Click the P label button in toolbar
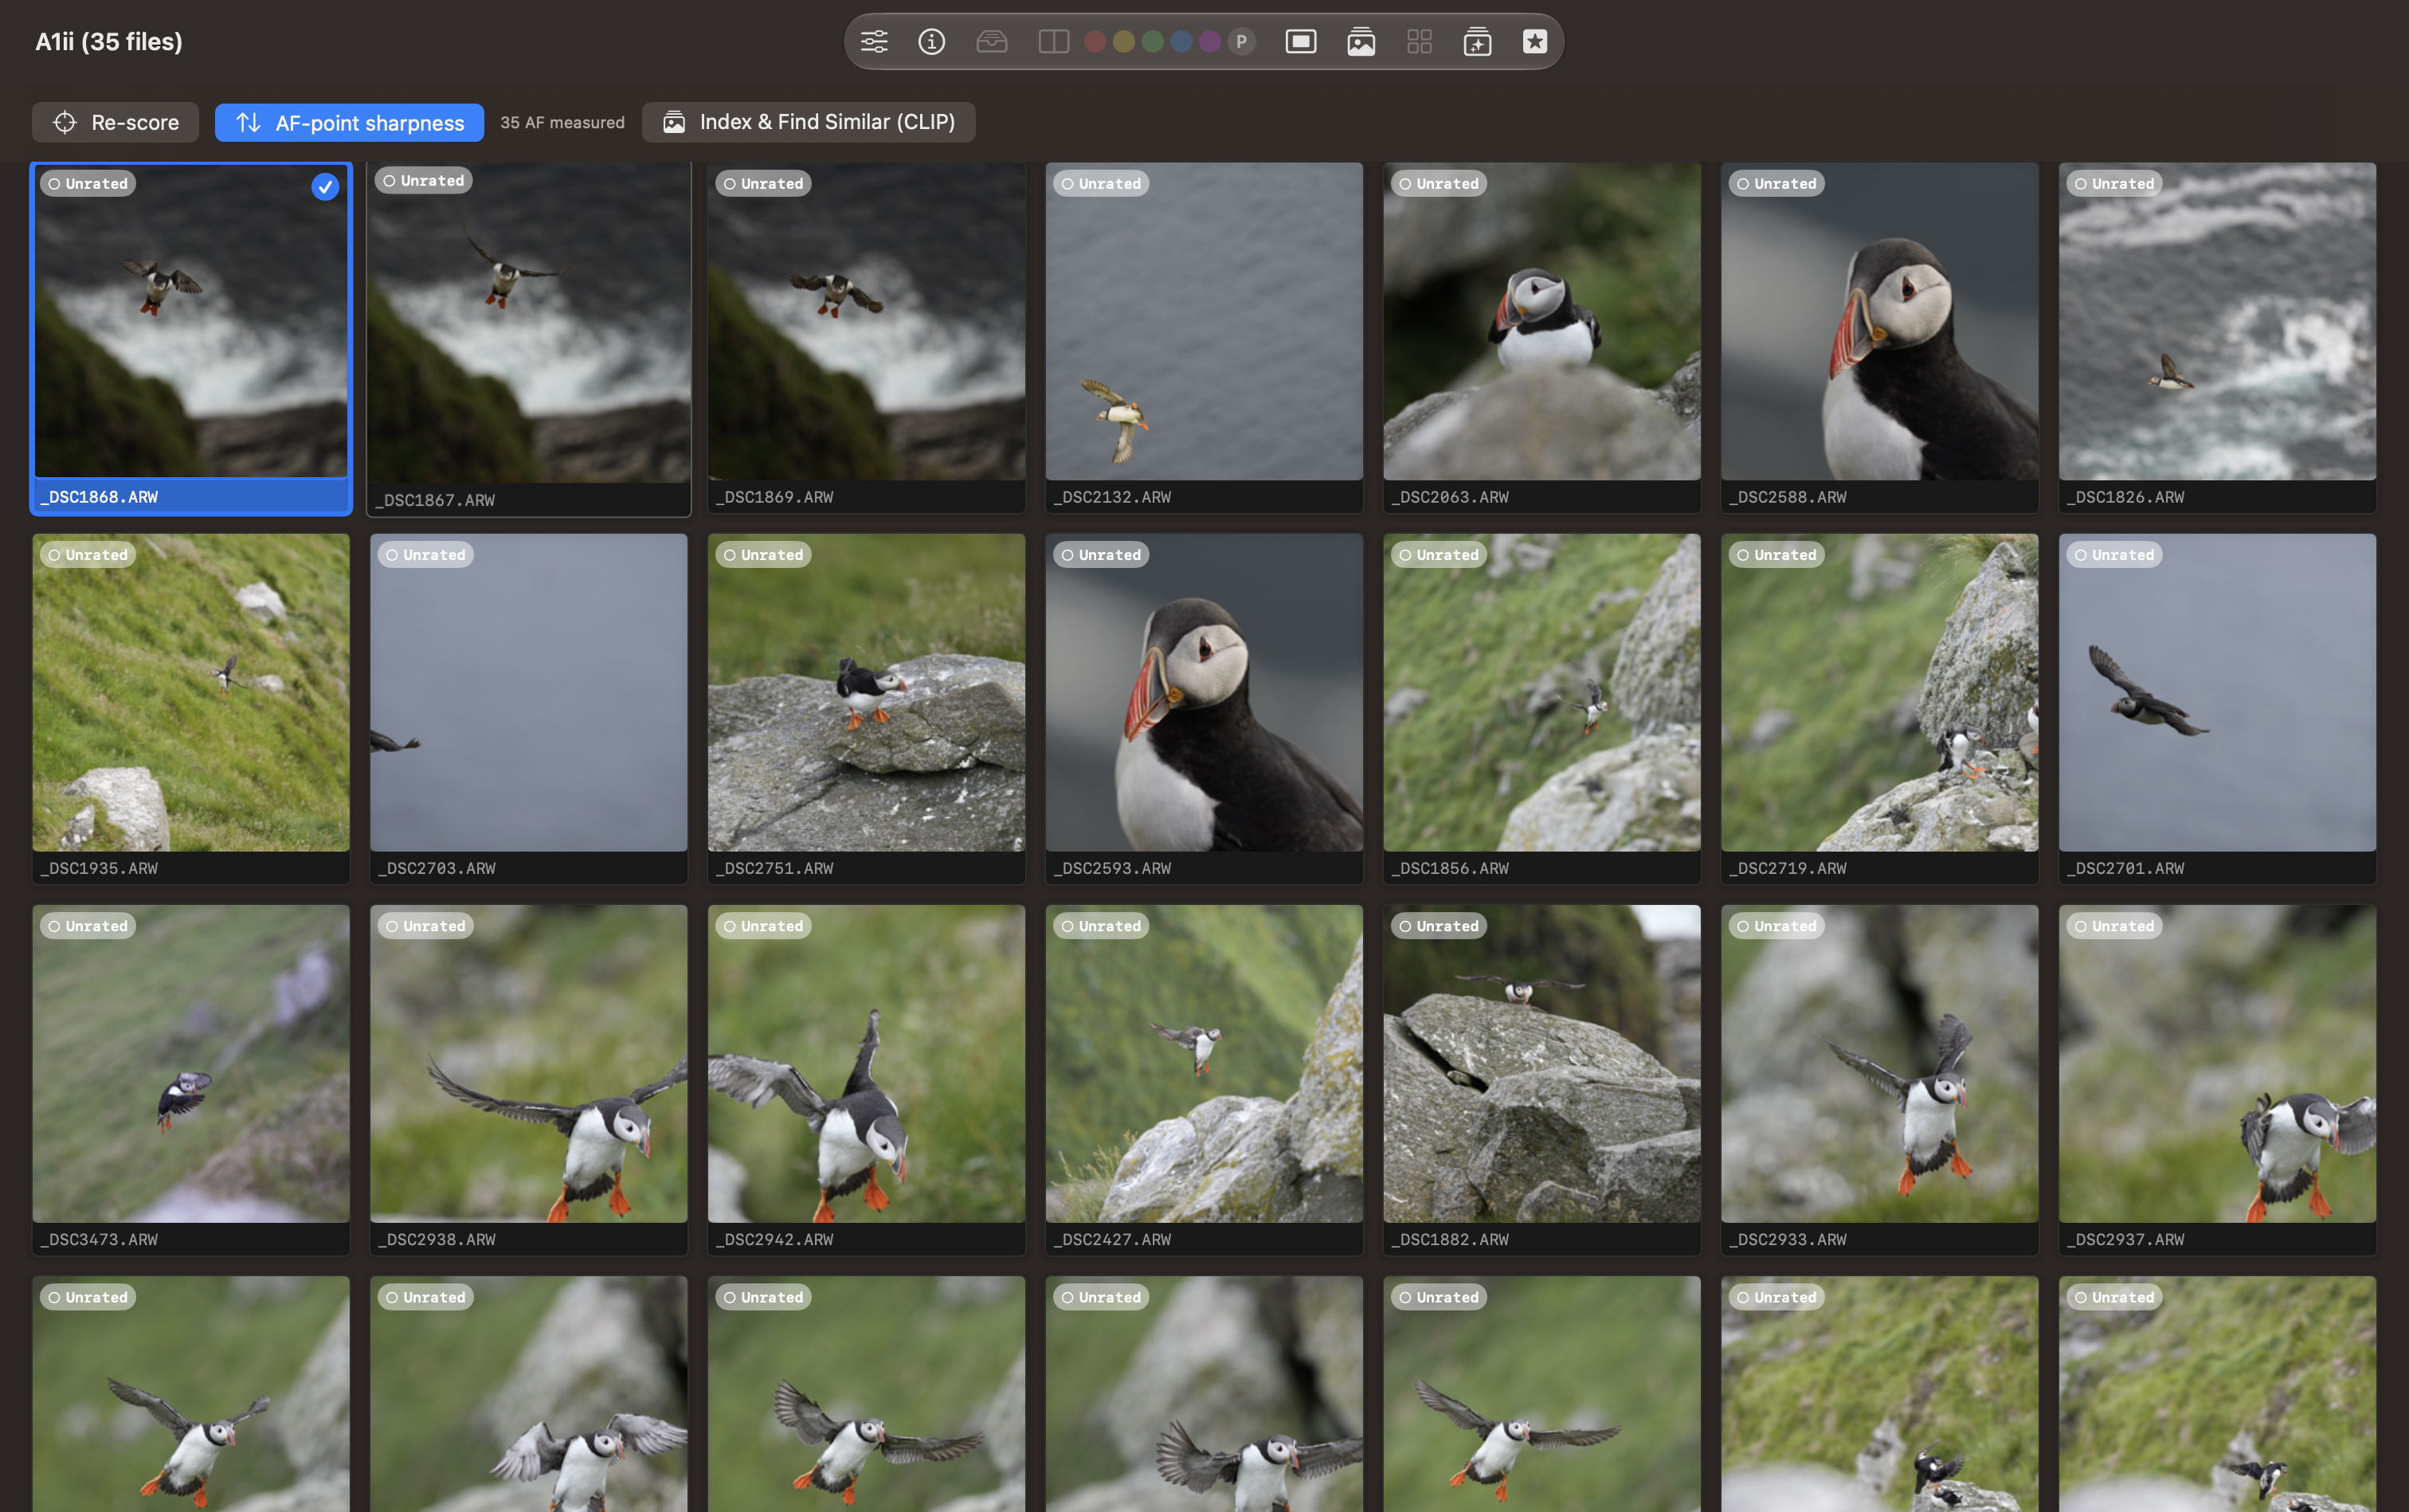2409x1512 pixels. 1241,42
